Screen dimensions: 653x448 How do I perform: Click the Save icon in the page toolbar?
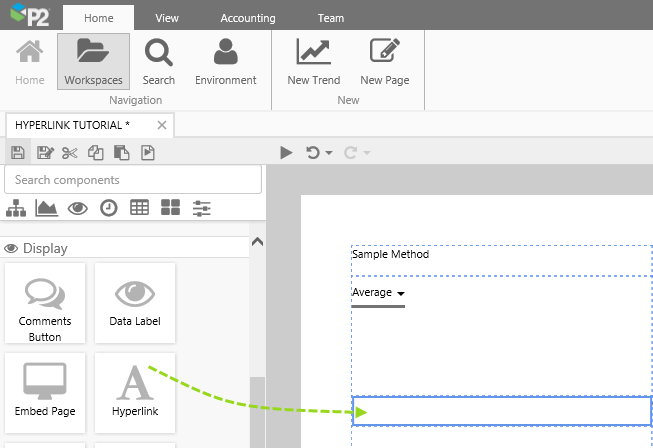(17, 153)
